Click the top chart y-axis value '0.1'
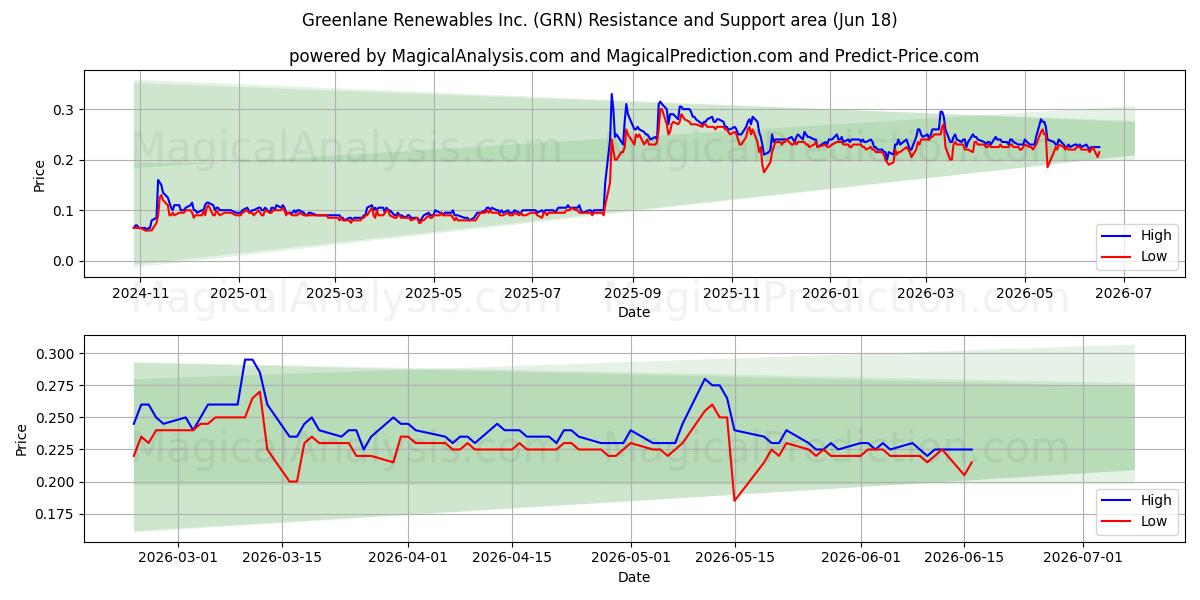The height and width of the screenshot is (600, 1200). (65, 211)
